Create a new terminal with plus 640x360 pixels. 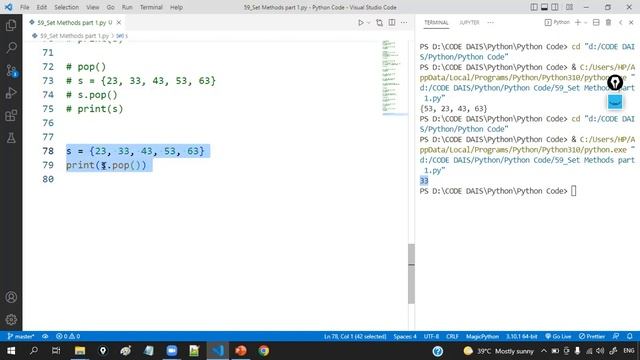point(578,22)
